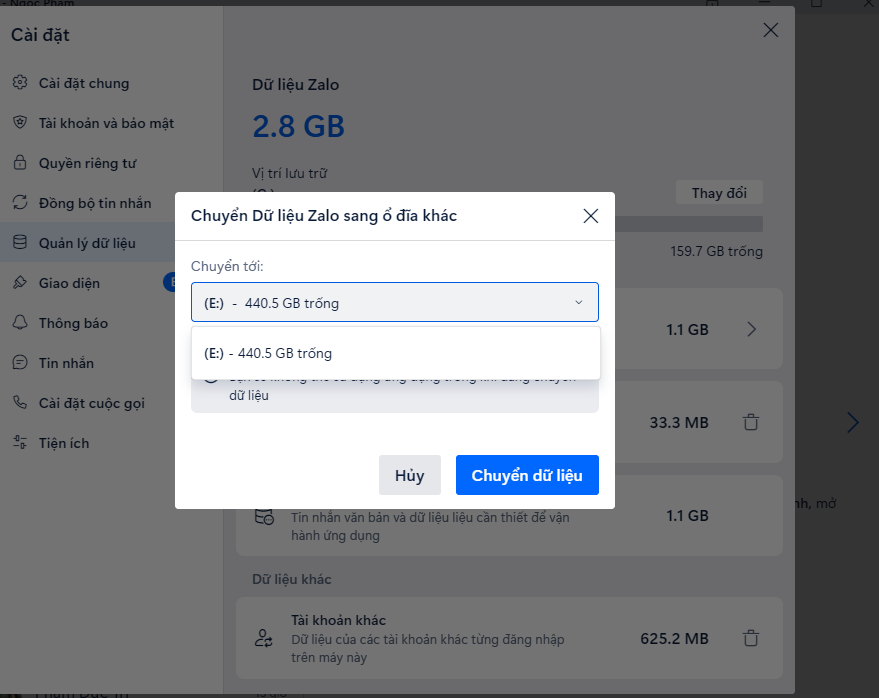Open the Giao diện settings tab
The height and width of the screenshot is (698, 879).
tap(69, 283)
